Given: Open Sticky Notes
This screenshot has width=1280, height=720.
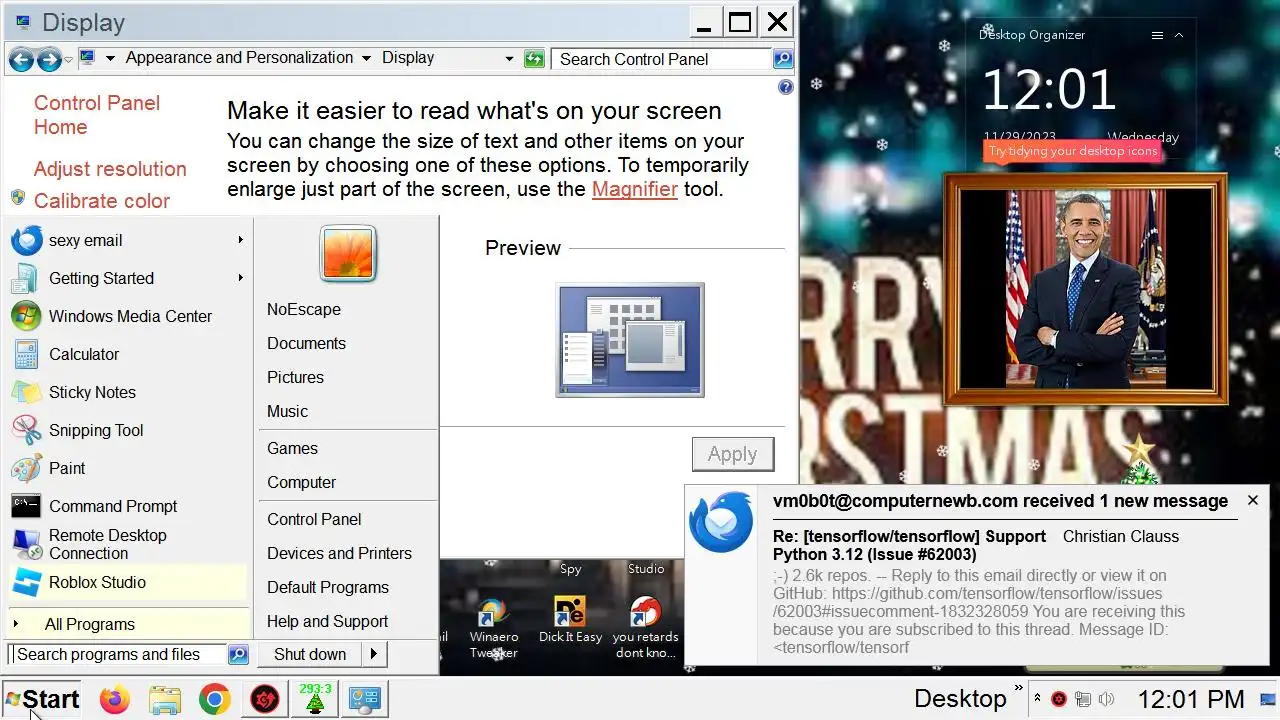Looking at the screenshot, I should 127,392.
